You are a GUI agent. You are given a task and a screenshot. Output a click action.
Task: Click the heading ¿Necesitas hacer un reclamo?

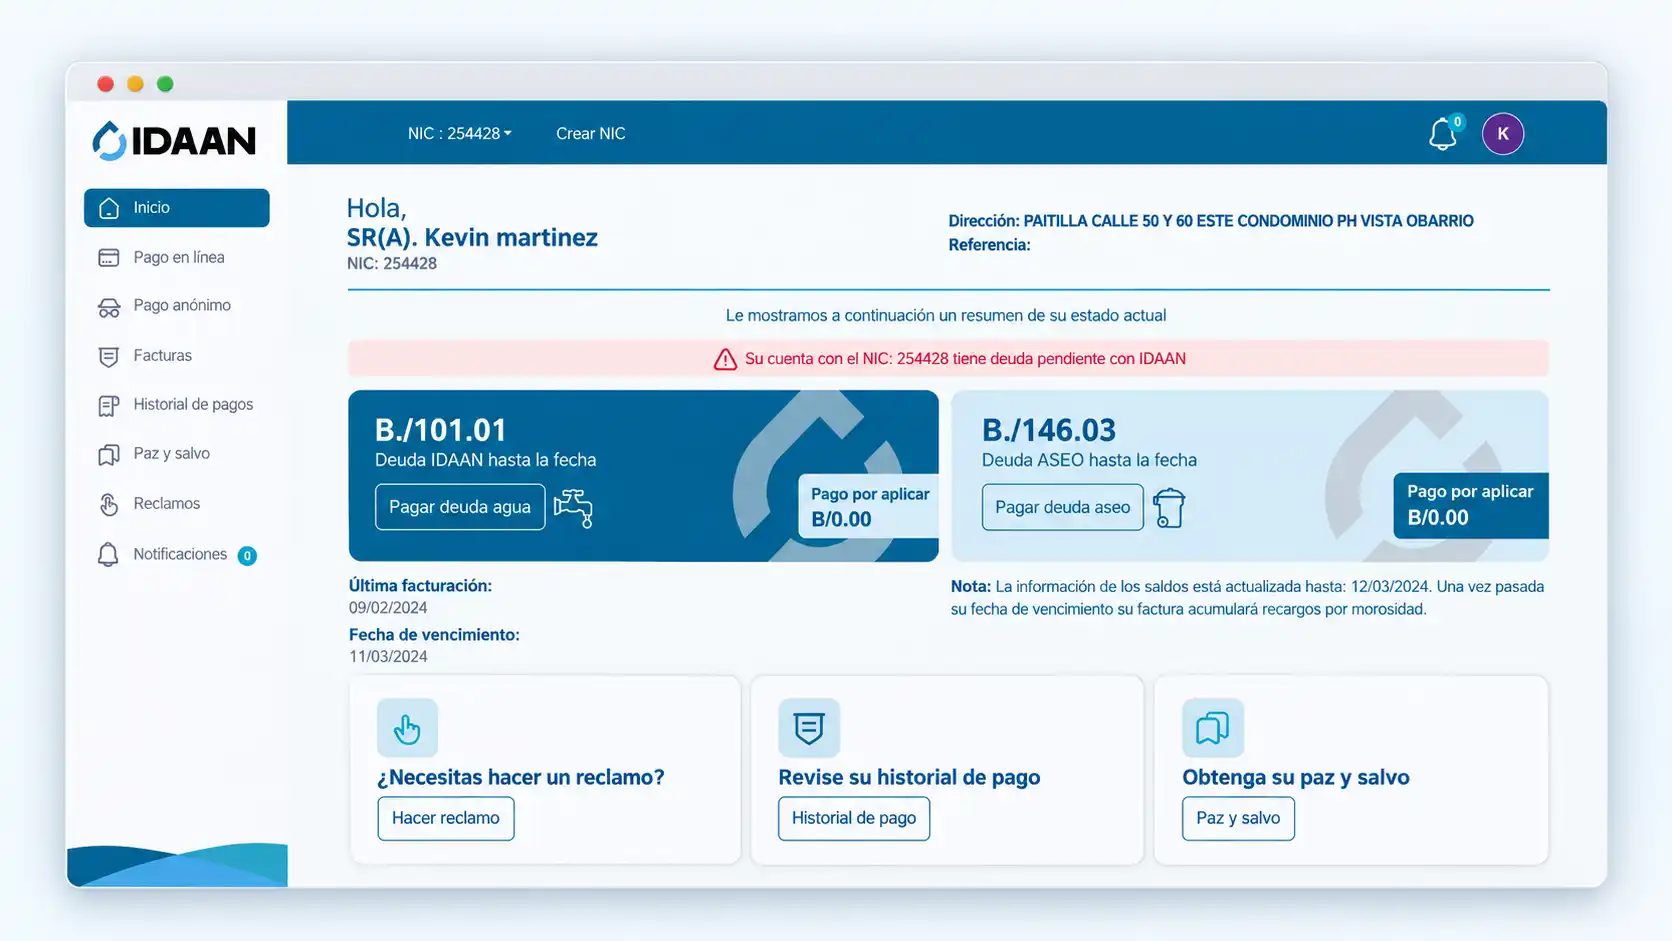[x=521, y=777]
